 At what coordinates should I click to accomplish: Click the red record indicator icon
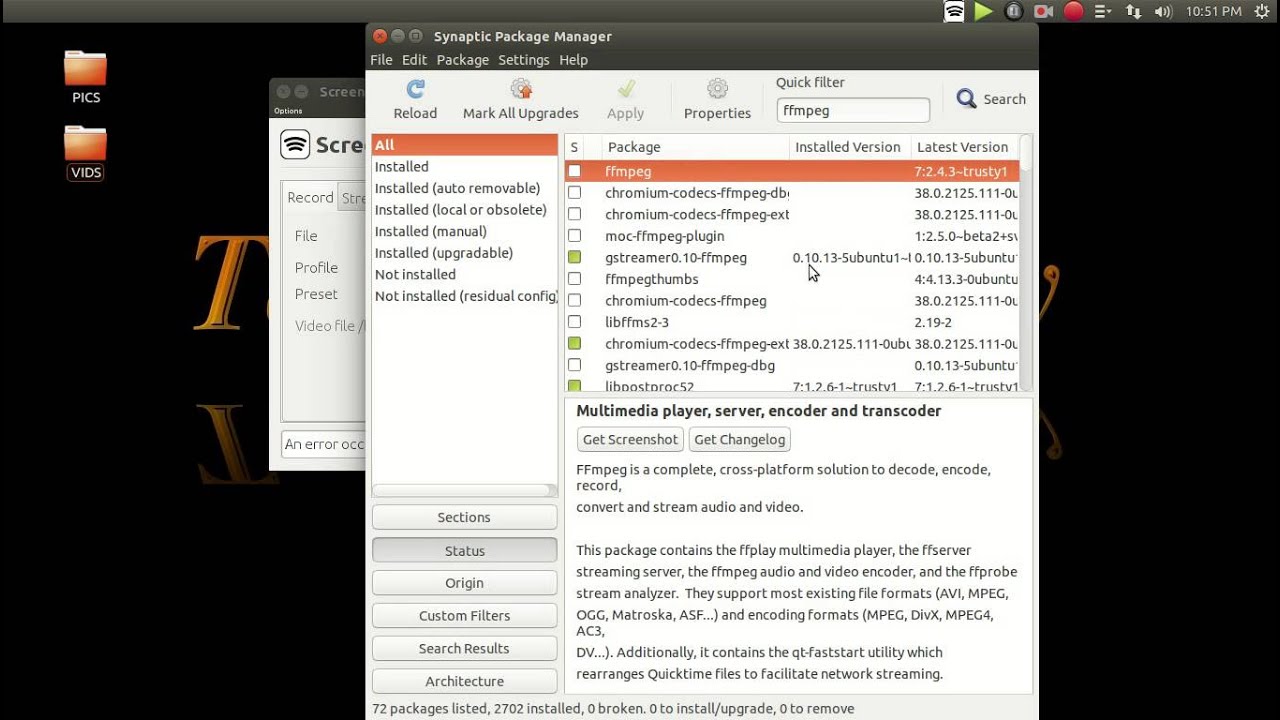click(x=1073, y=12)
